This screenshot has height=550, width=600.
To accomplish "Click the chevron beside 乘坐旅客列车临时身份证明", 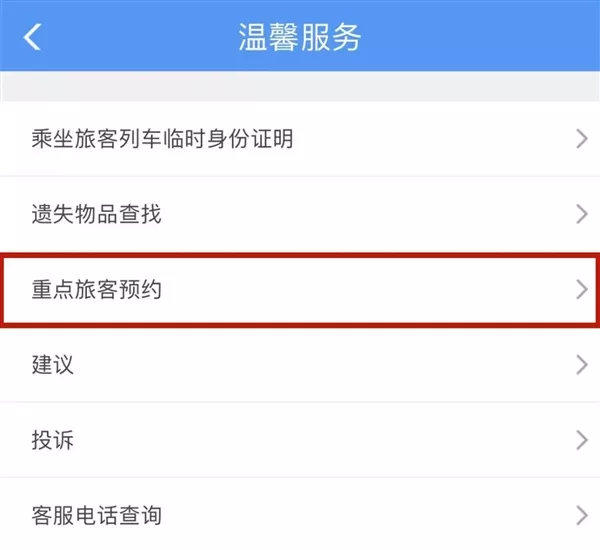I will 582,139.
